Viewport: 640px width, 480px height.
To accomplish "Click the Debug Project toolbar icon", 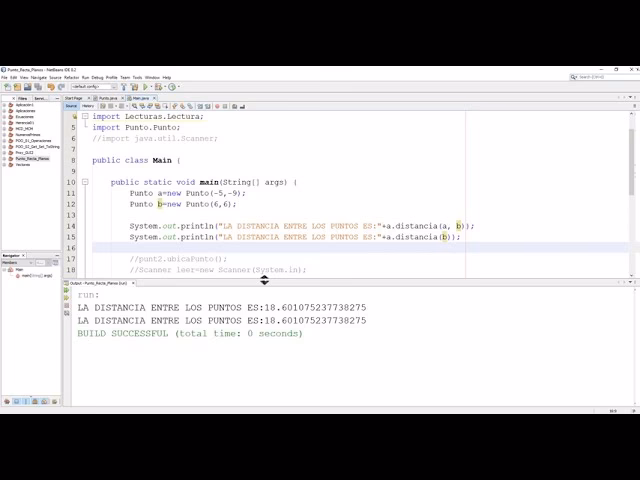I will (x=158, y=87).
